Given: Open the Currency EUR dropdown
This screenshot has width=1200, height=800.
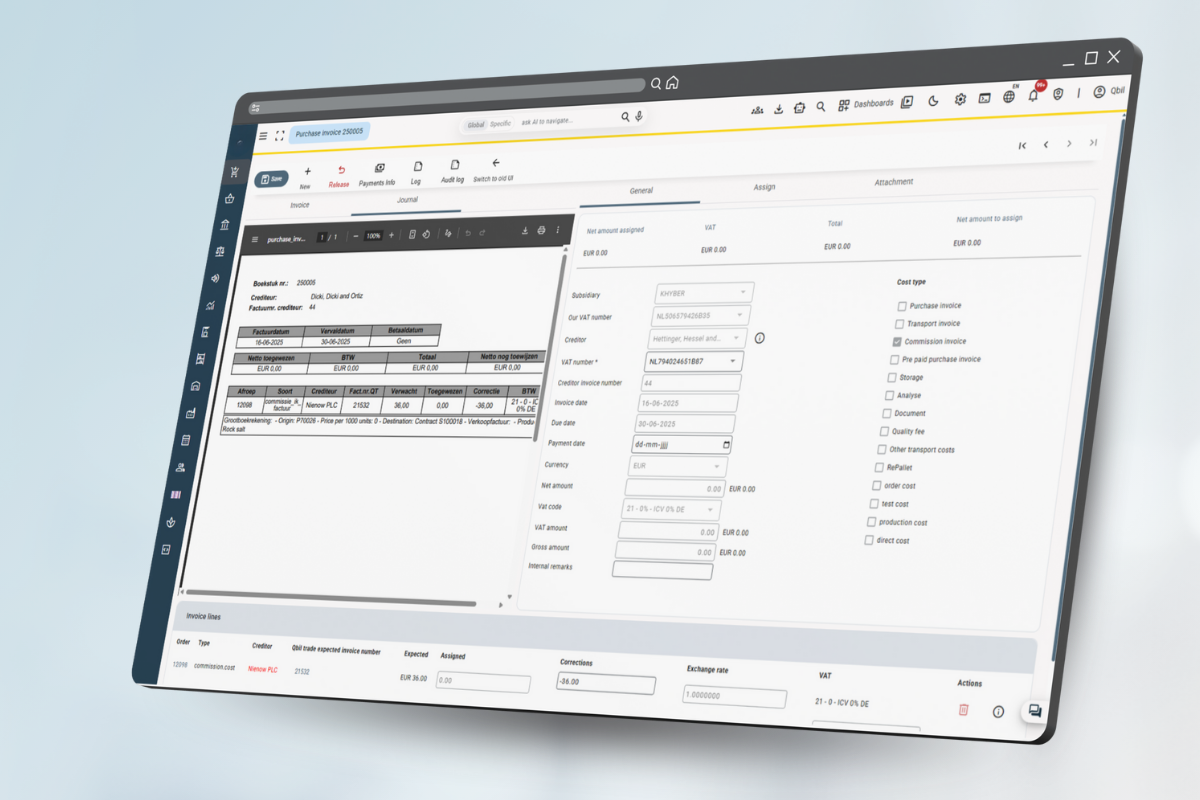Looking at the screenshot, I should click(717, 466).
